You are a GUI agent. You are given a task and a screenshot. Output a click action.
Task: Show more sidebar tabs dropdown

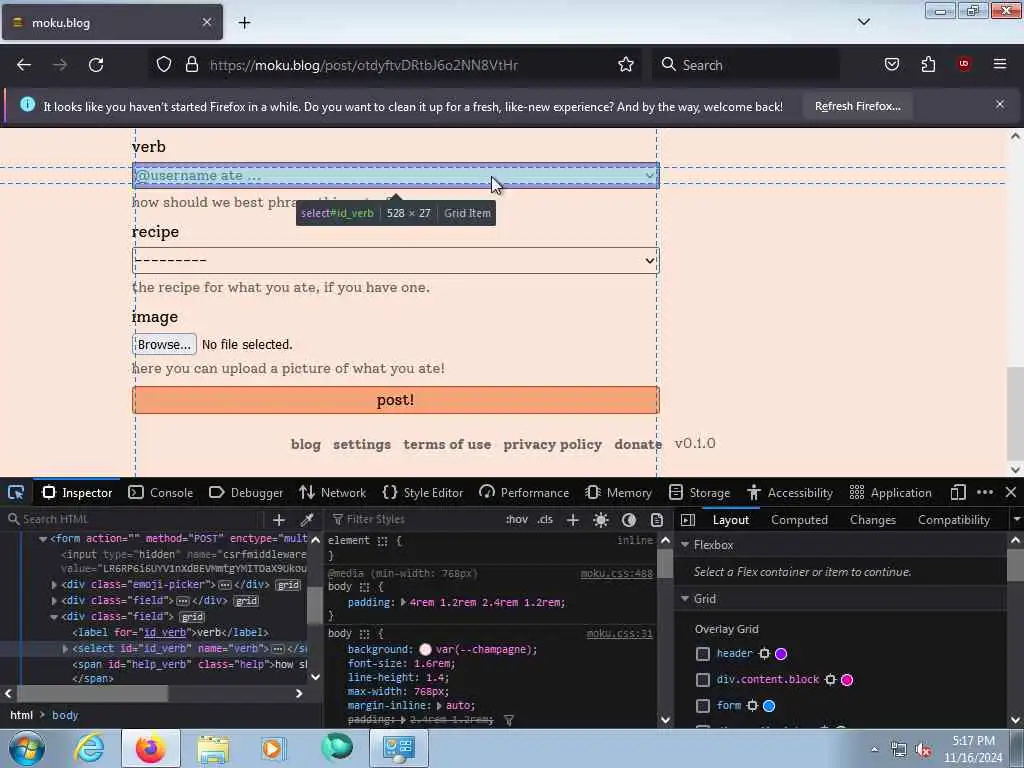click(x=1016, y=520)
